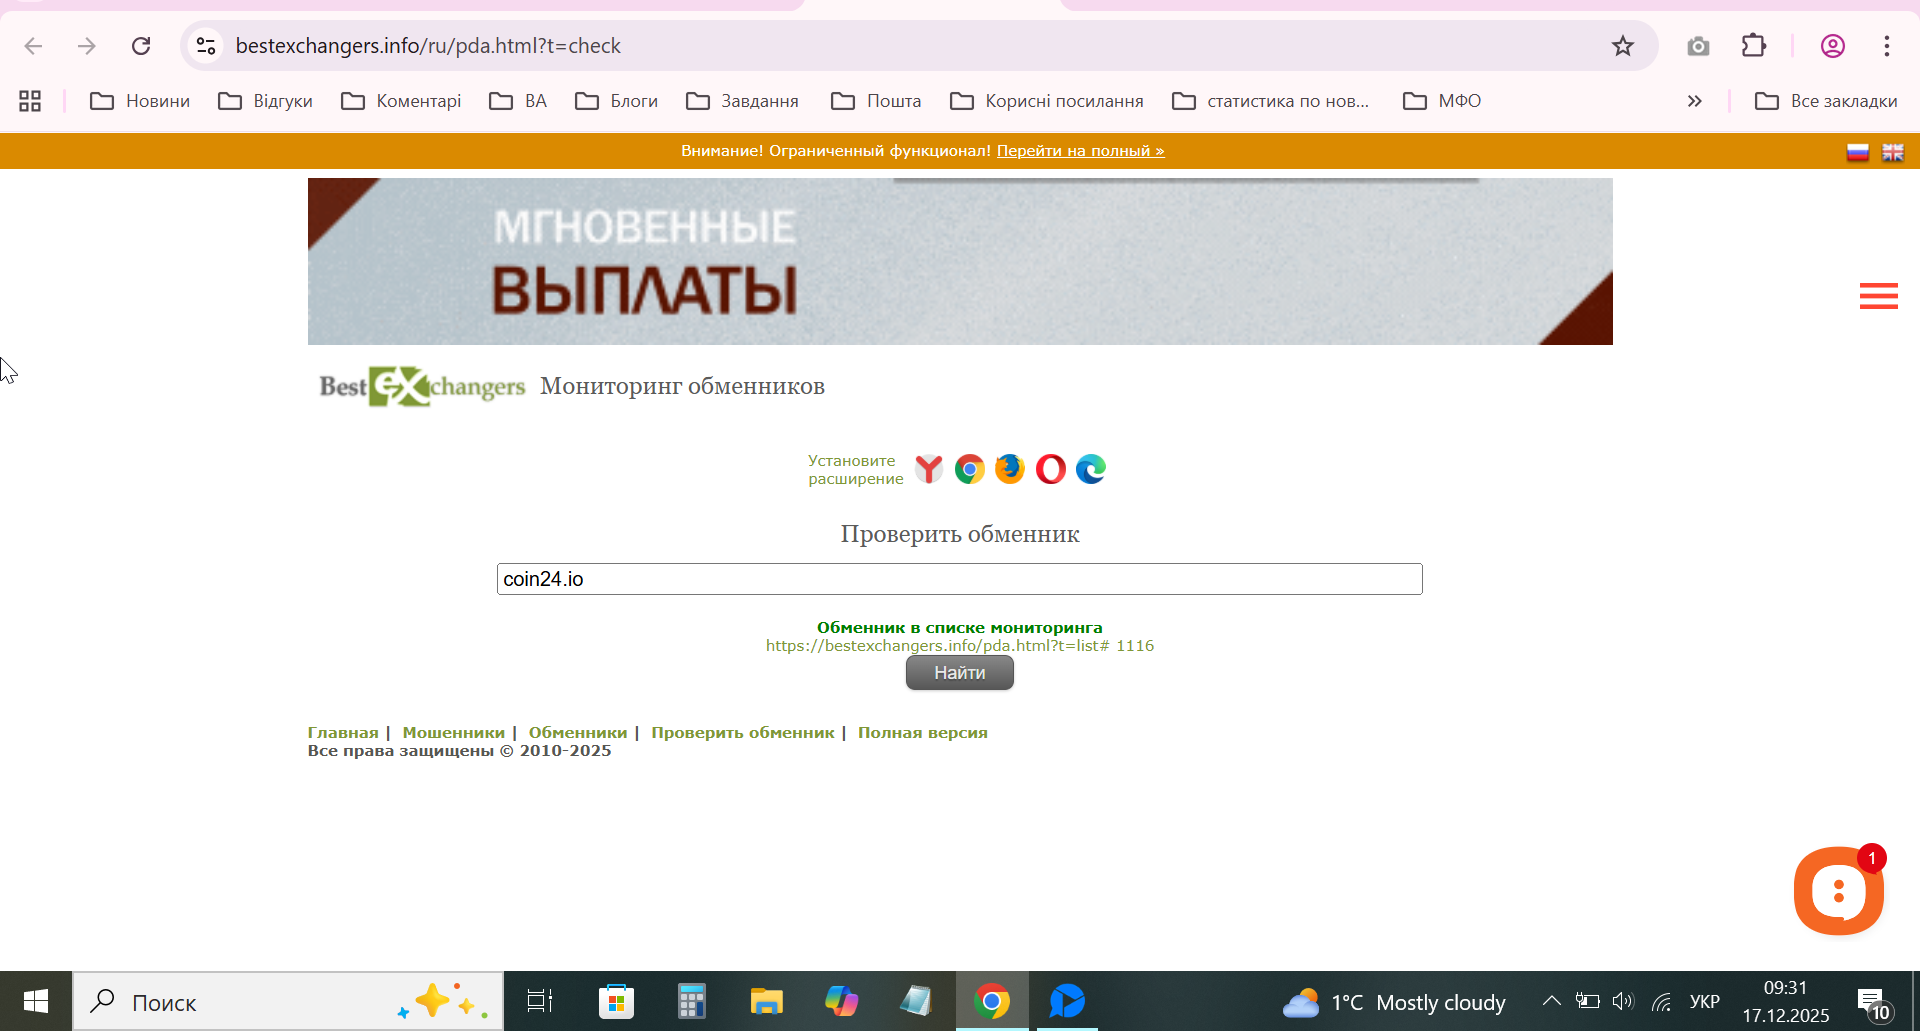Open Все закладки folder

(x=1826, y=101)
